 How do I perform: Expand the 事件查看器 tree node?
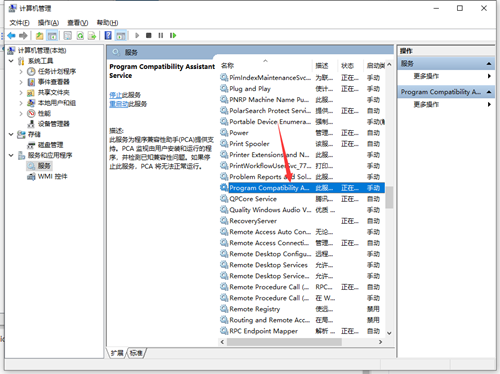pos(21,82)
